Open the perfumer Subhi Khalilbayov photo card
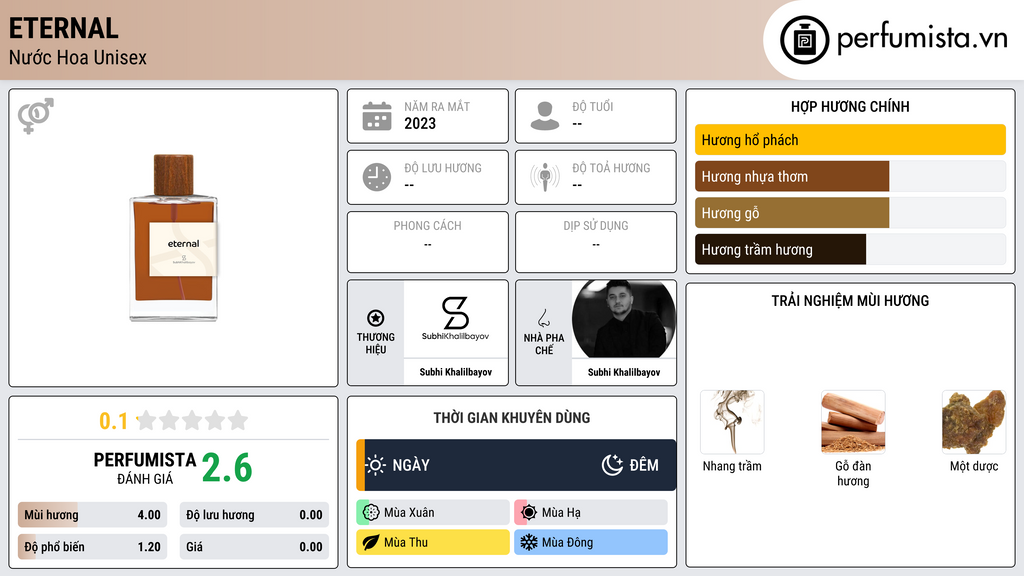 [624, 332]
